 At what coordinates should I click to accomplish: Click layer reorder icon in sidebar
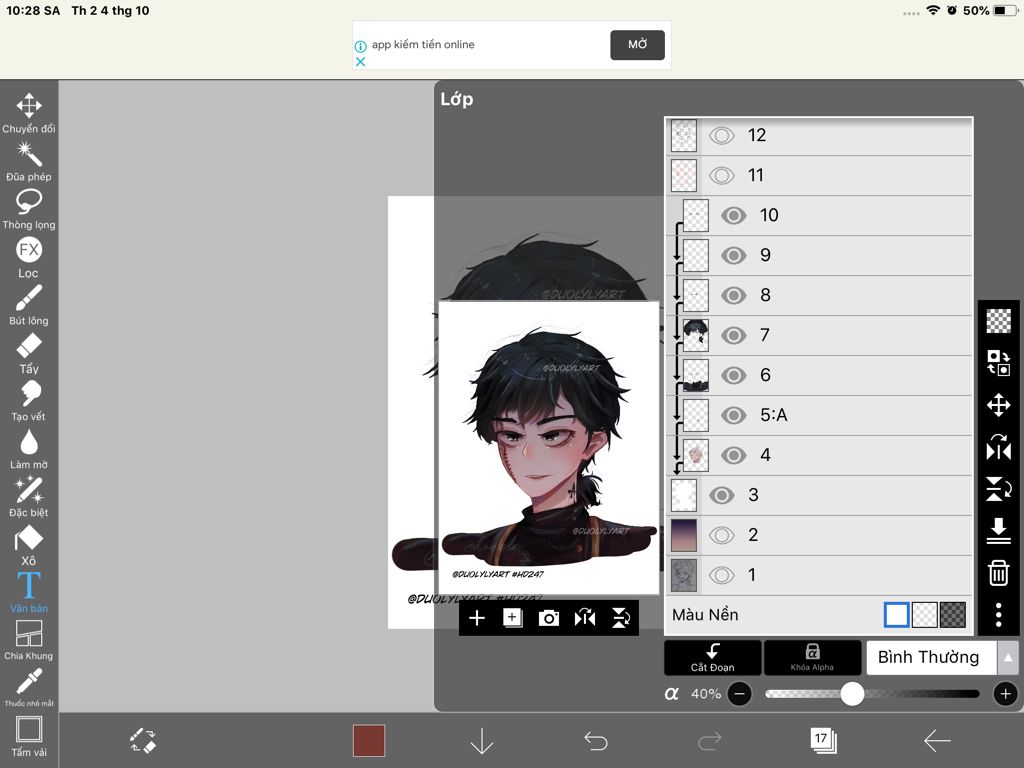999,362
